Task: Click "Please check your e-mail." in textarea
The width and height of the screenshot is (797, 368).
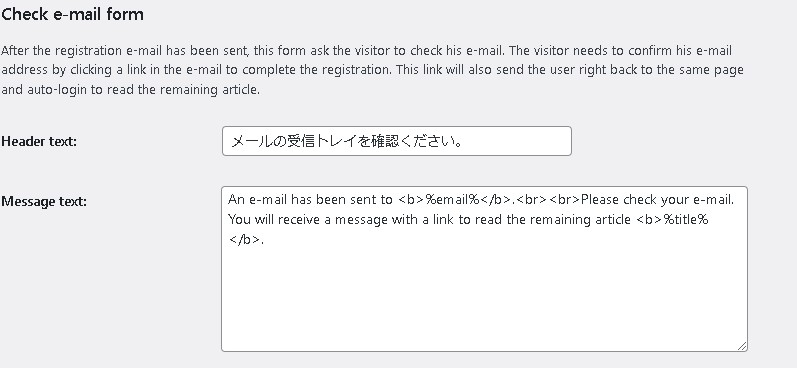Action: click(x=657, y=200)
